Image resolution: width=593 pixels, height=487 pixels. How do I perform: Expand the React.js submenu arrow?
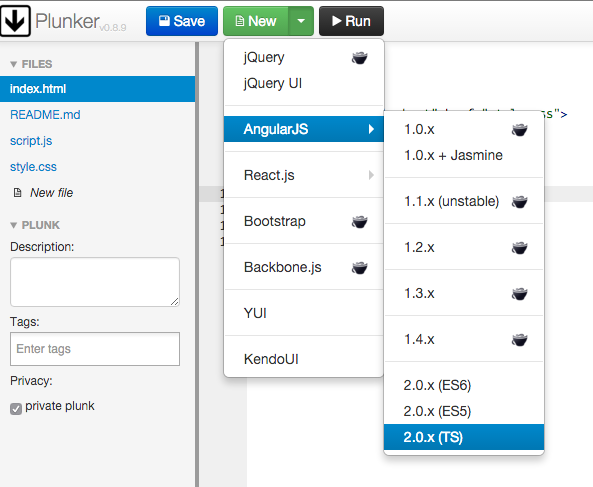coord(371,175)
